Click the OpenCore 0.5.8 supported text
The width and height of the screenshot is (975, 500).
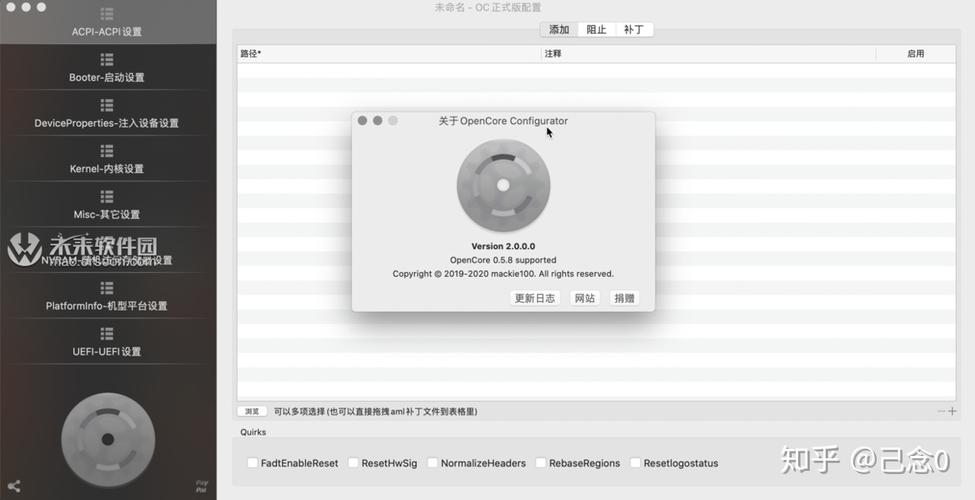tap(503, 260)
